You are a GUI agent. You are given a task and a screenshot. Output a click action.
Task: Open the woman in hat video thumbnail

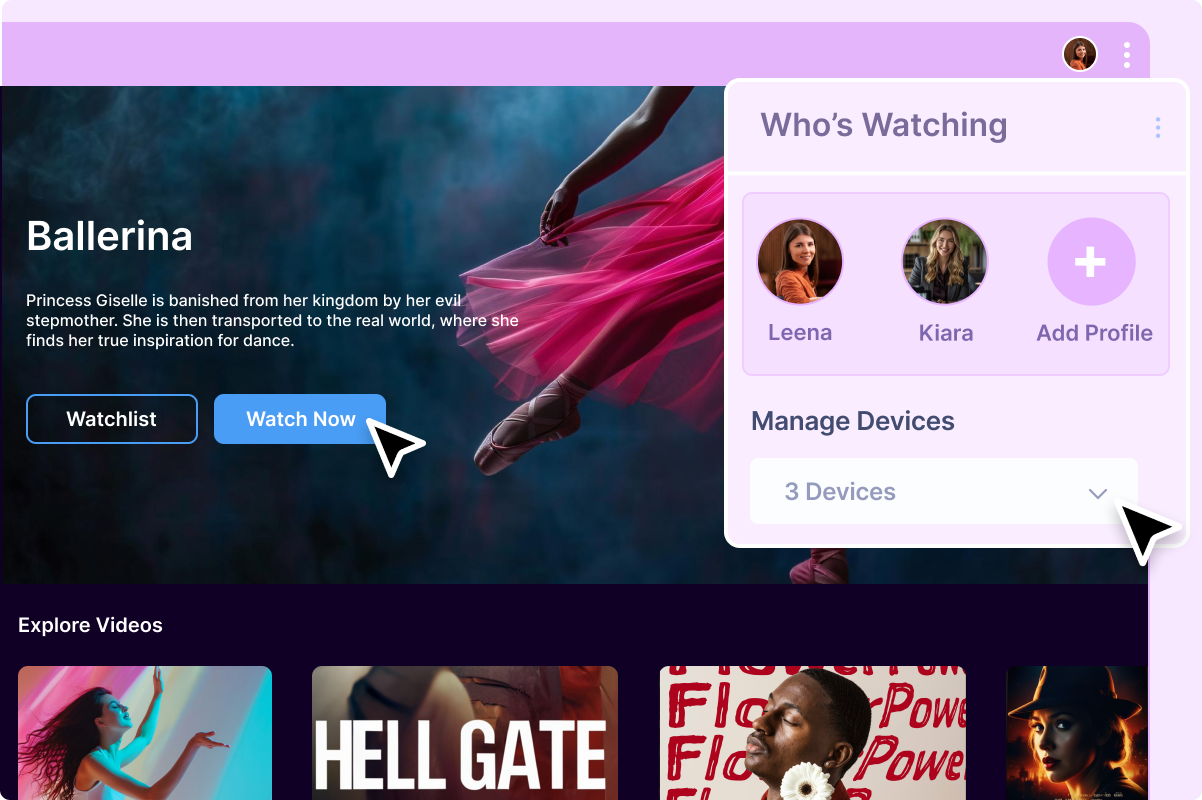[1077, 733]
